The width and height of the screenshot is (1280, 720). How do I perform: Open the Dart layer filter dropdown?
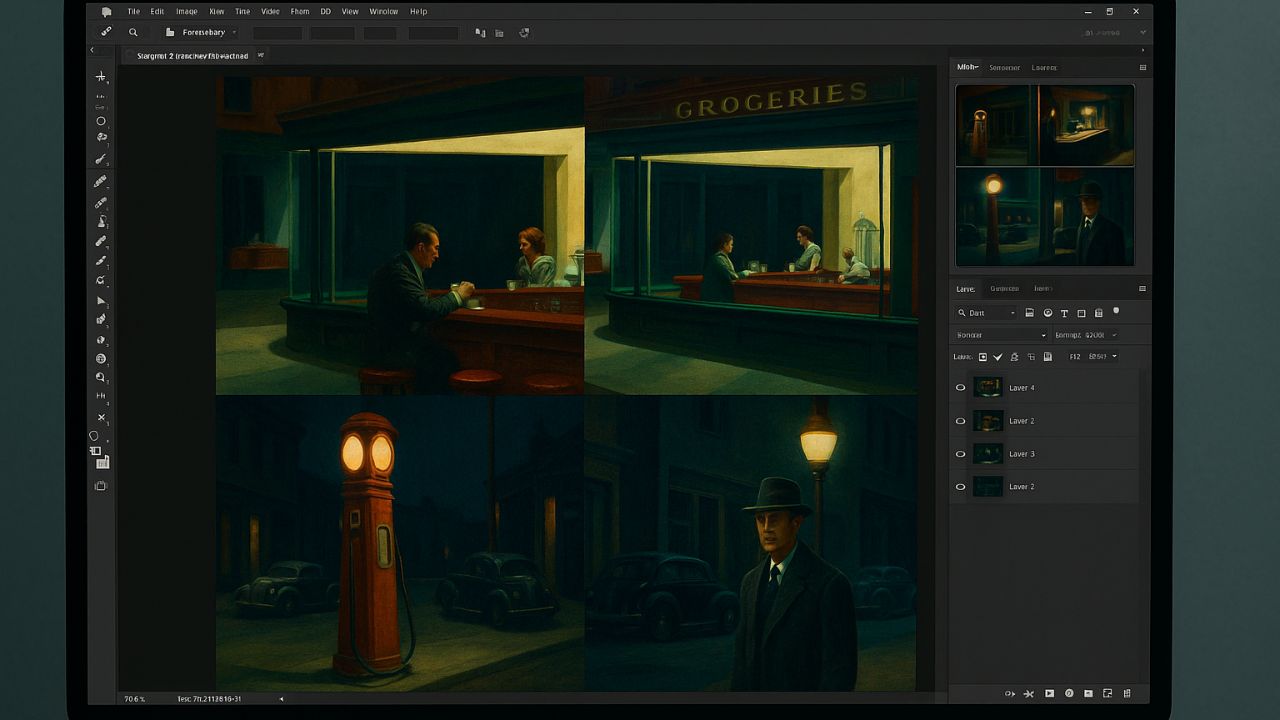click(986, 314)
